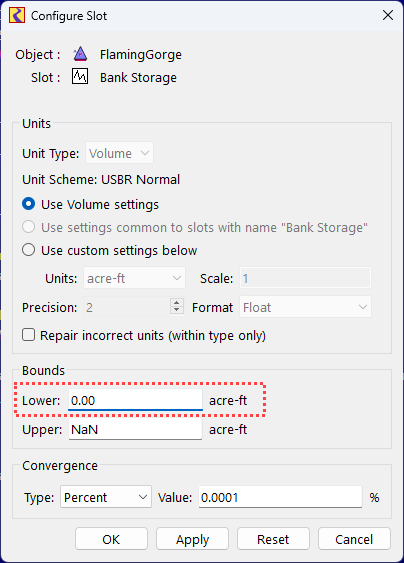
Task: Select Use settings common to slots radio
Action: pyautogui.click(x=29, y=227)
